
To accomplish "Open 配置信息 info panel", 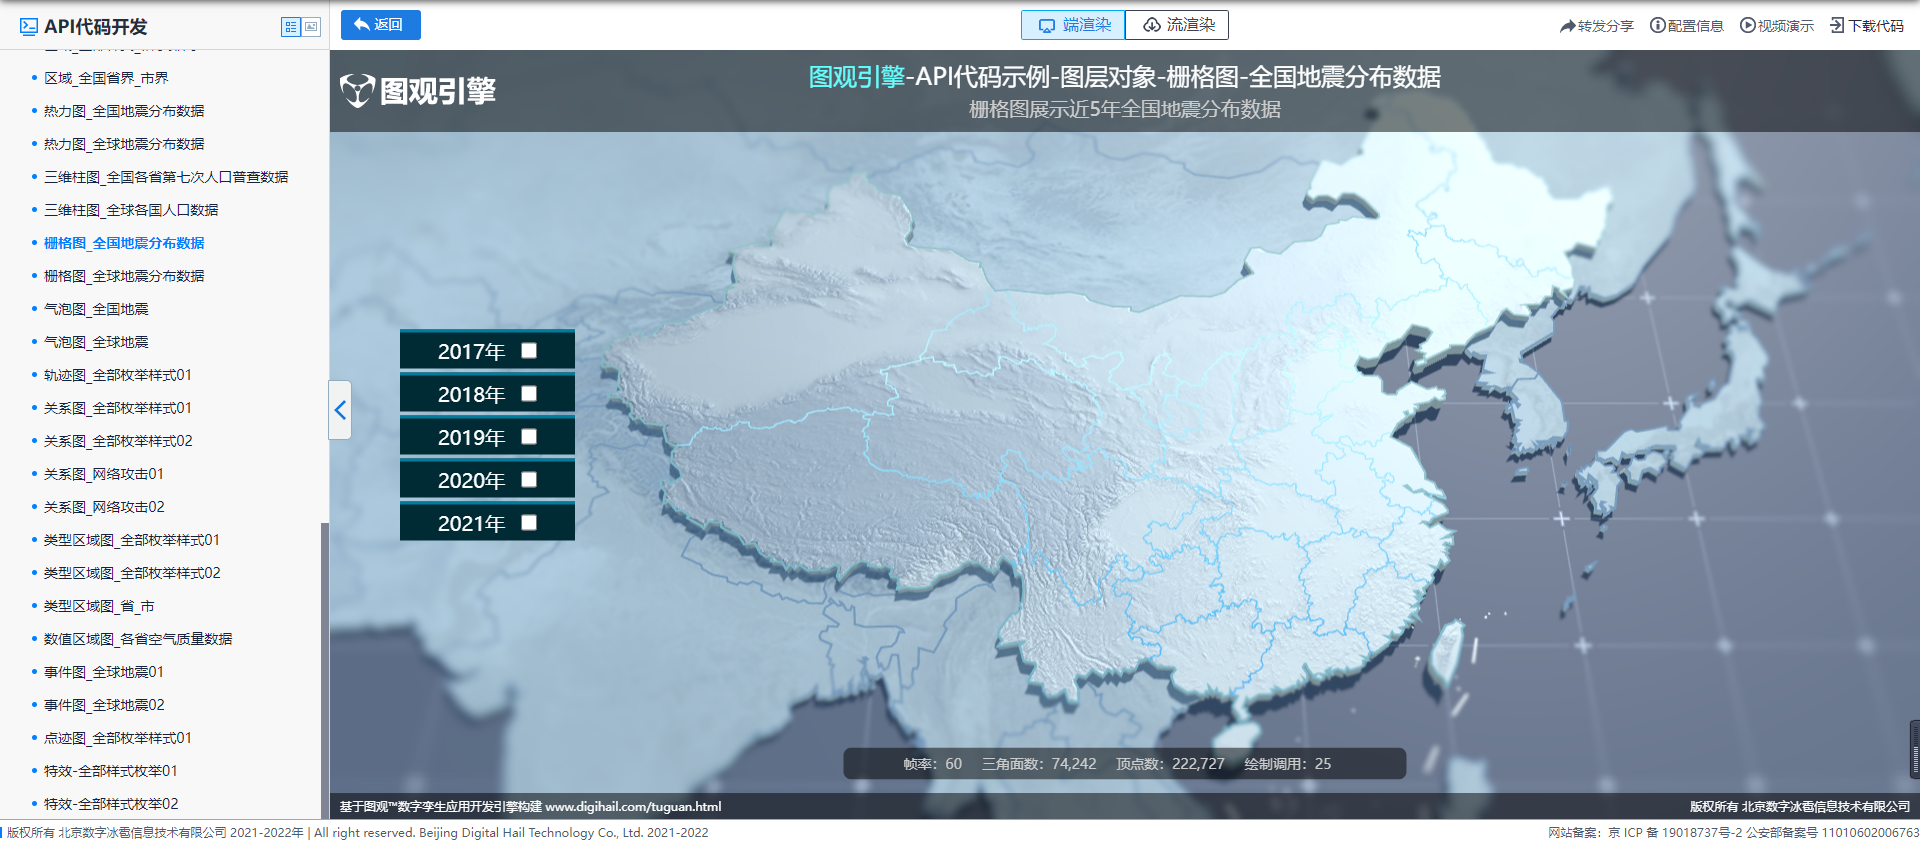I will pos(1687,26).
